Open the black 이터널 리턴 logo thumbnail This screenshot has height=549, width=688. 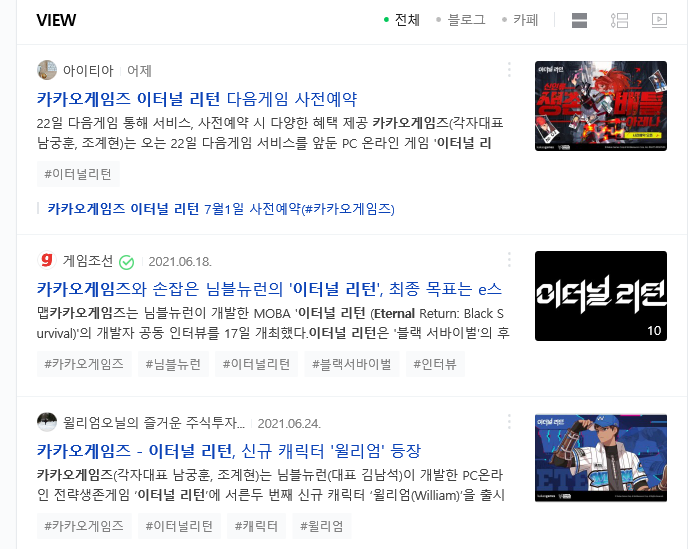pyautogui.click(x=601, y=296)
